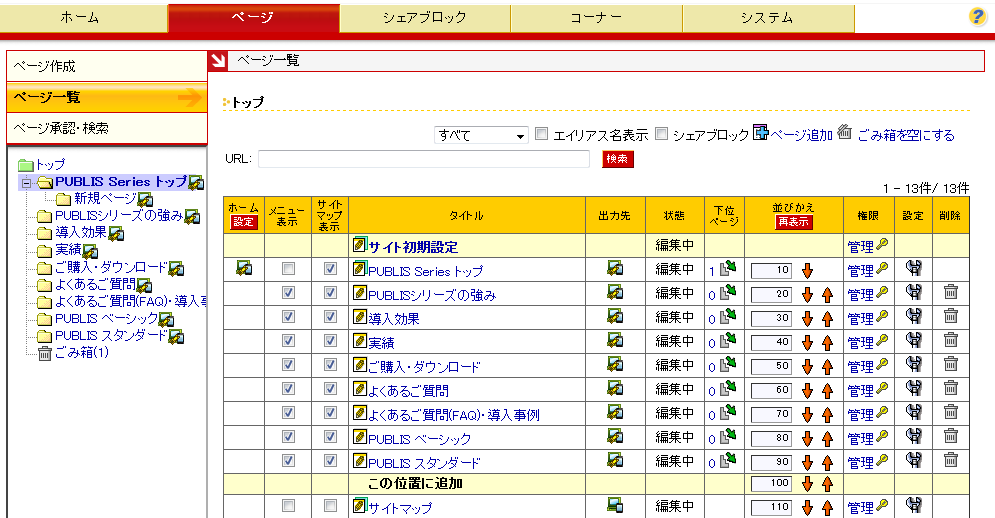995x518 pixels.
Task: Click the key icon in 実績 row
Action: tap(882, 341)
